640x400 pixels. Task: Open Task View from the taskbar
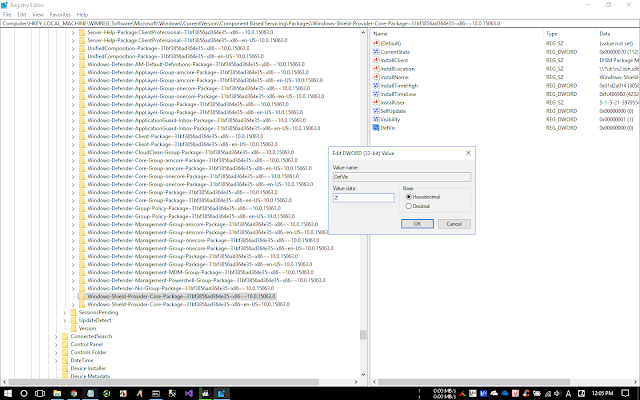click(40, 393)
